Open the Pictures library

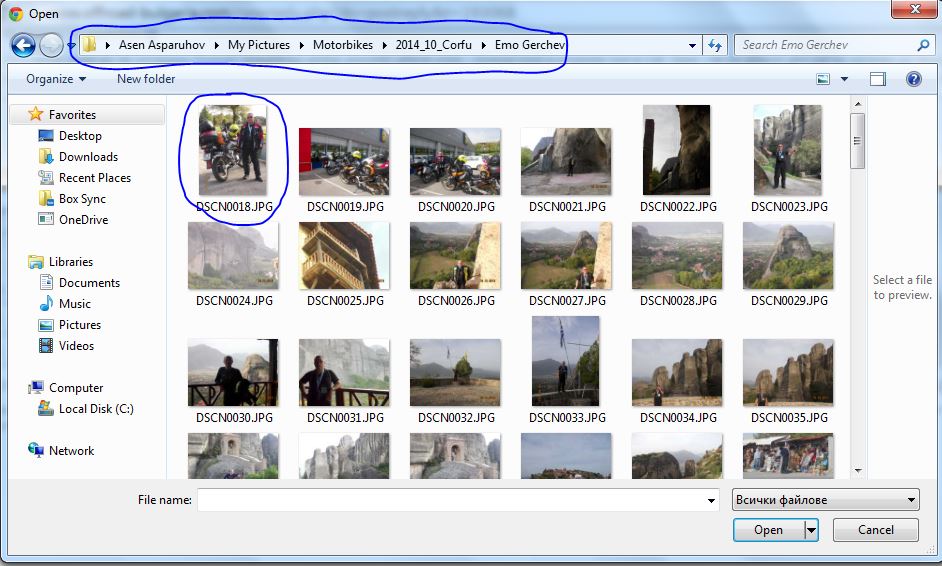(x=79, y=325)
